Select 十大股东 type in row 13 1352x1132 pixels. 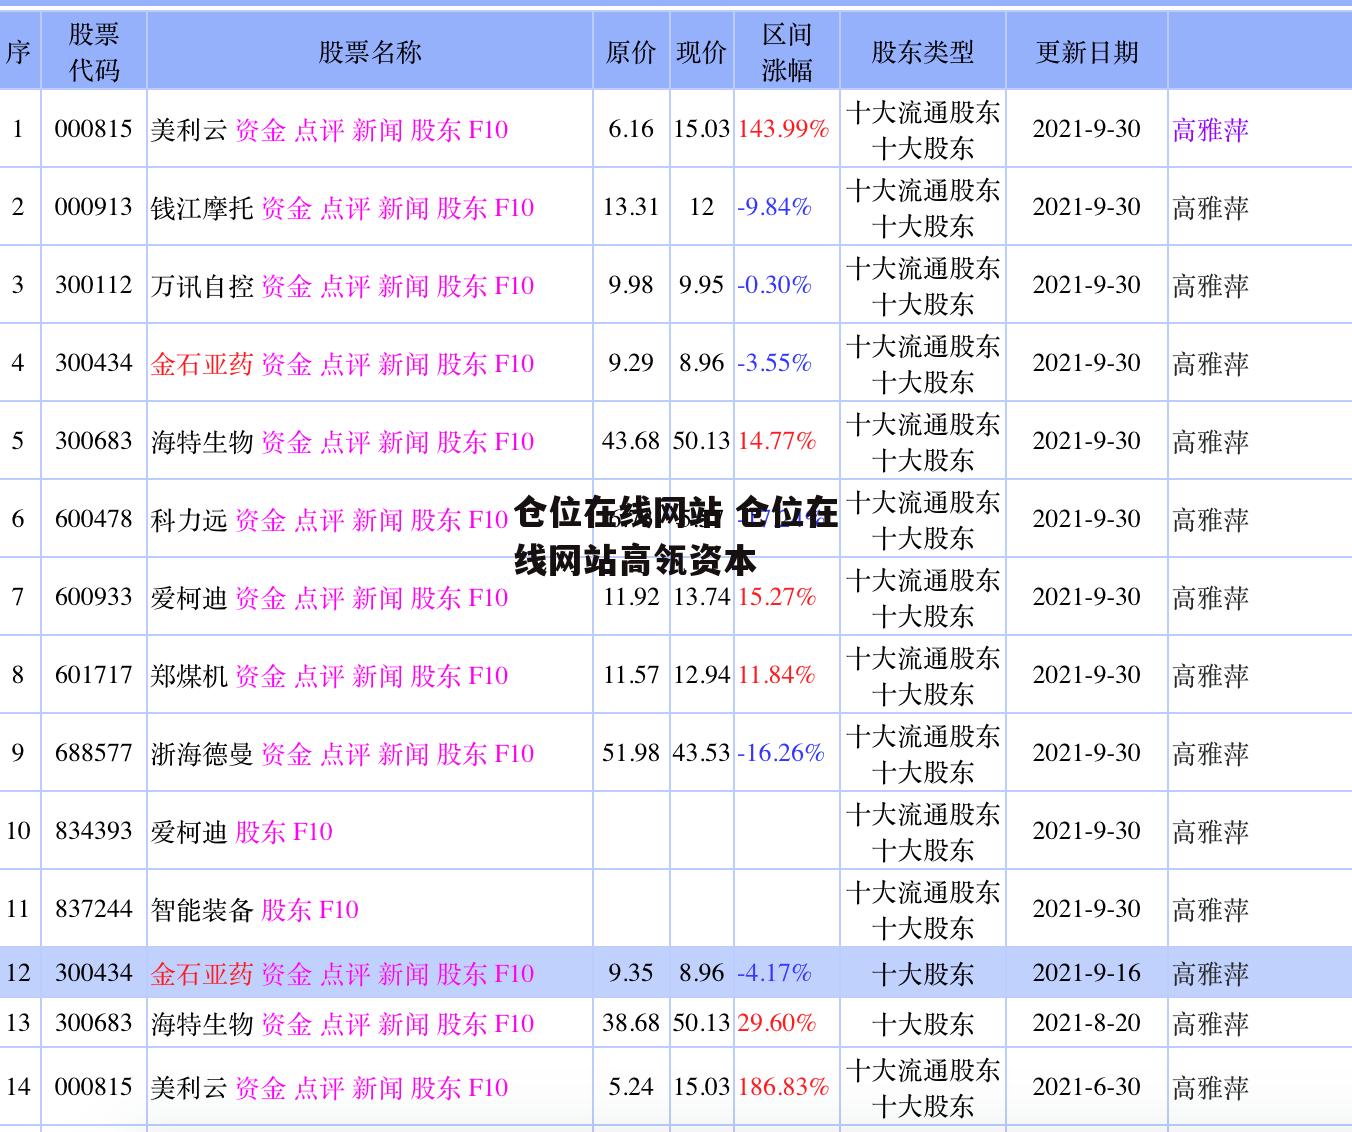coord(922,1023)
